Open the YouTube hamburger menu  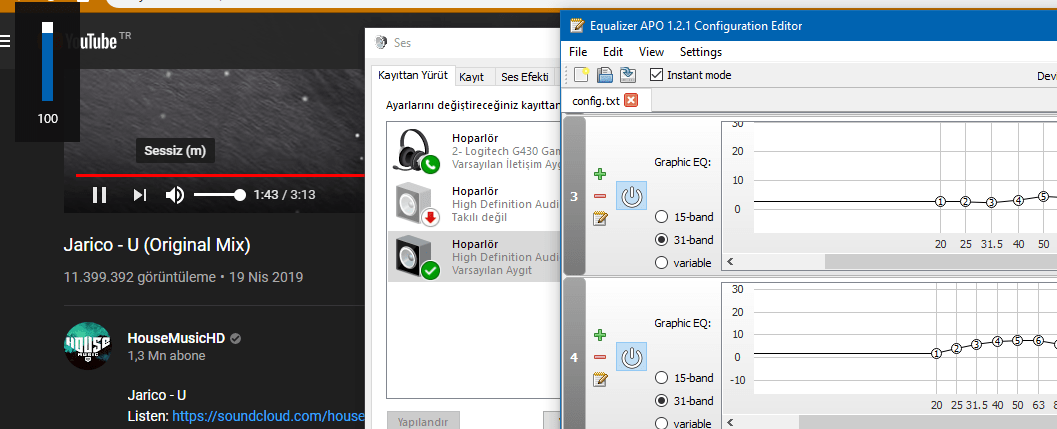click(x=5, y=41)
